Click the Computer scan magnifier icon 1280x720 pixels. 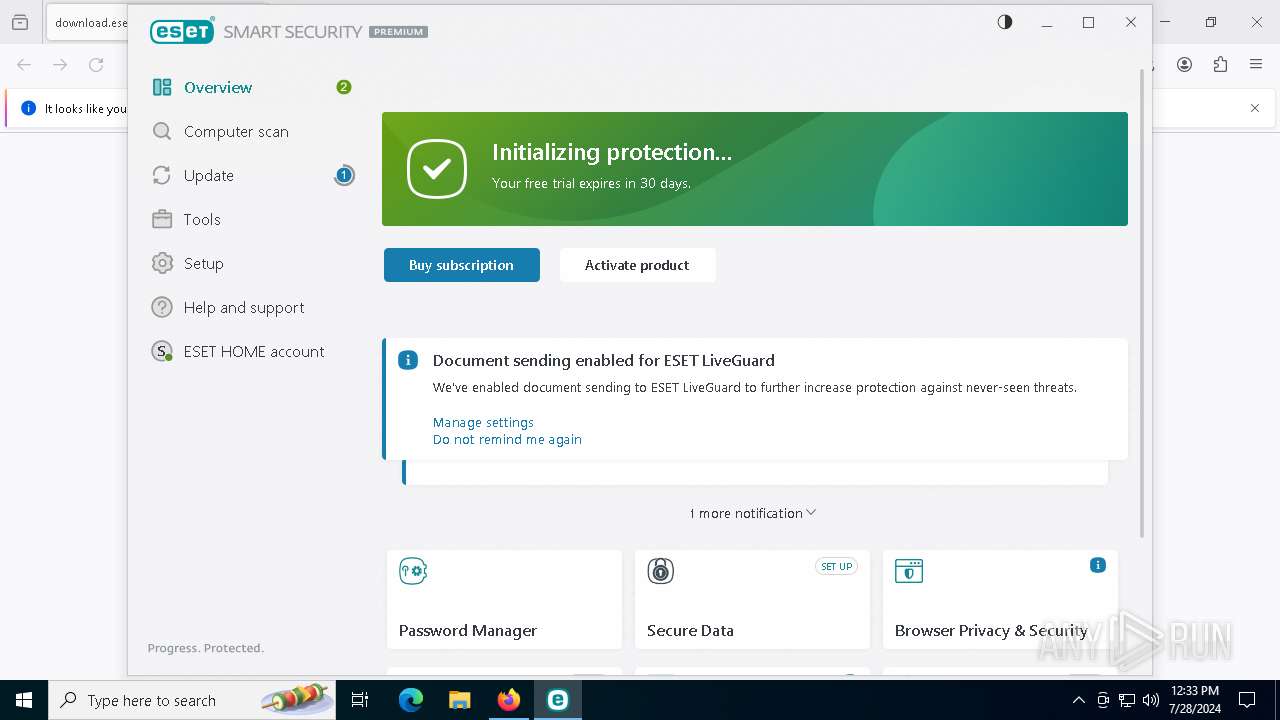162,132
